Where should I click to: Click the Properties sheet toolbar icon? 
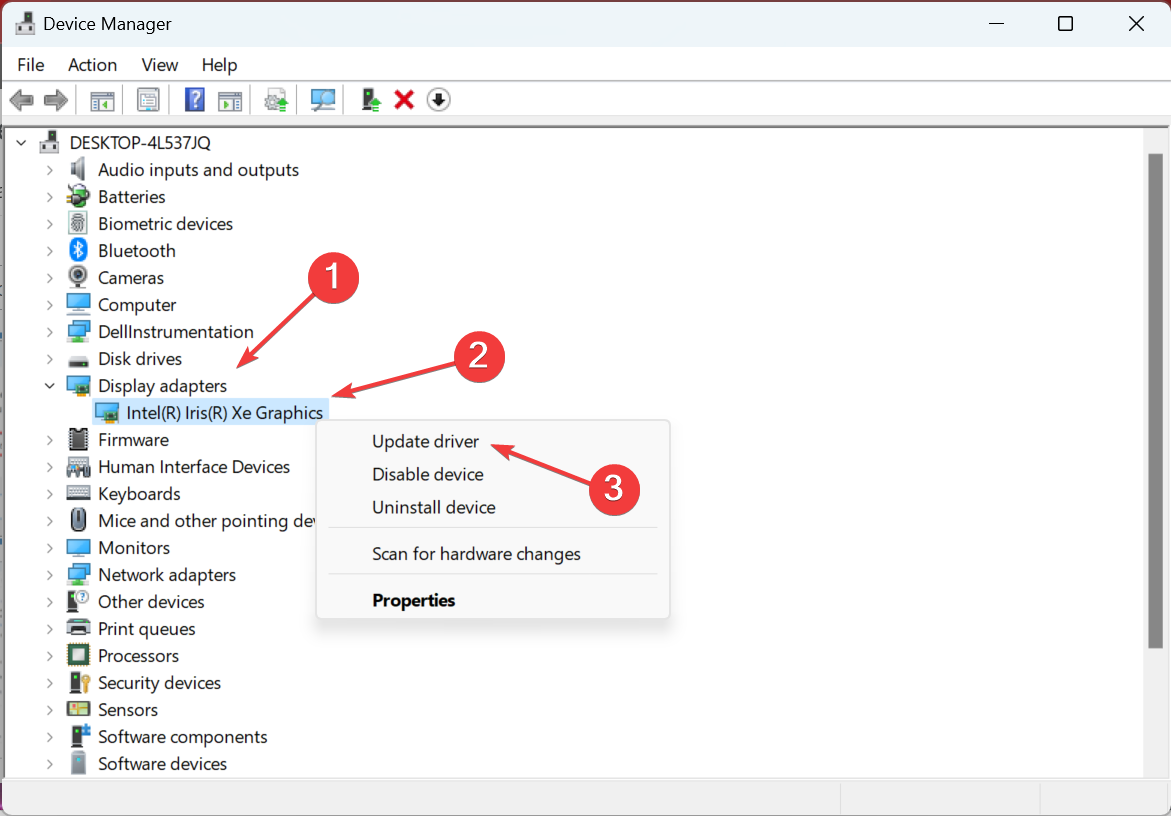tap(148, 100)
